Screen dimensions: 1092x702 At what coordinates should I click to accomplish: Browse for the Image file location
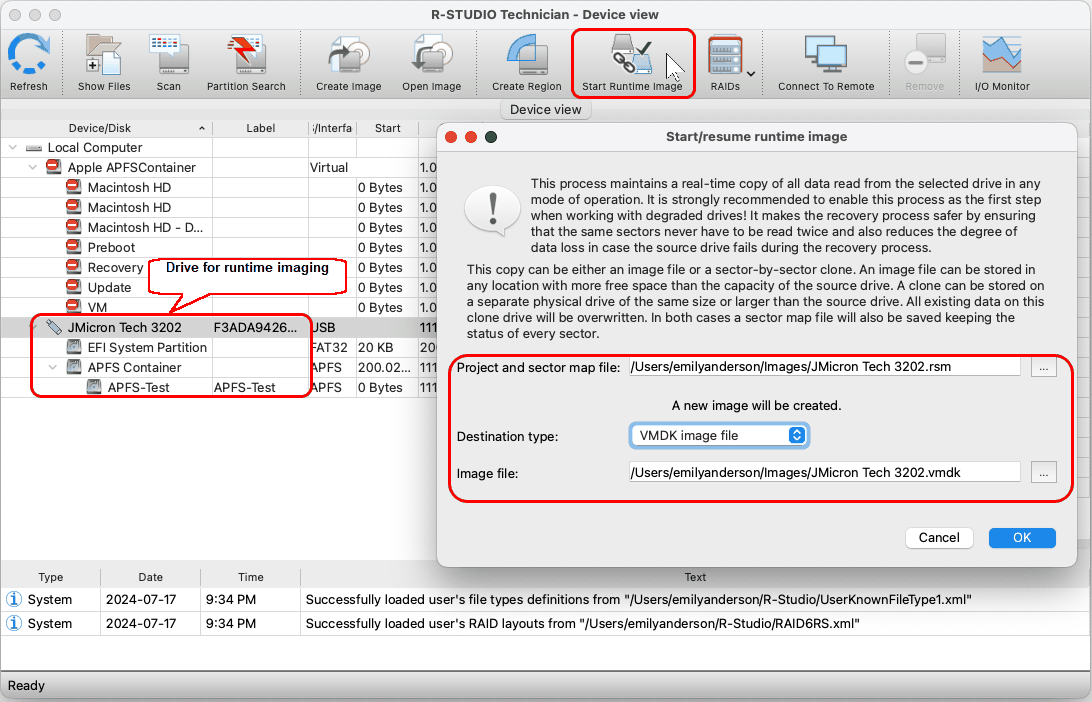click(x=1043, y=472)
